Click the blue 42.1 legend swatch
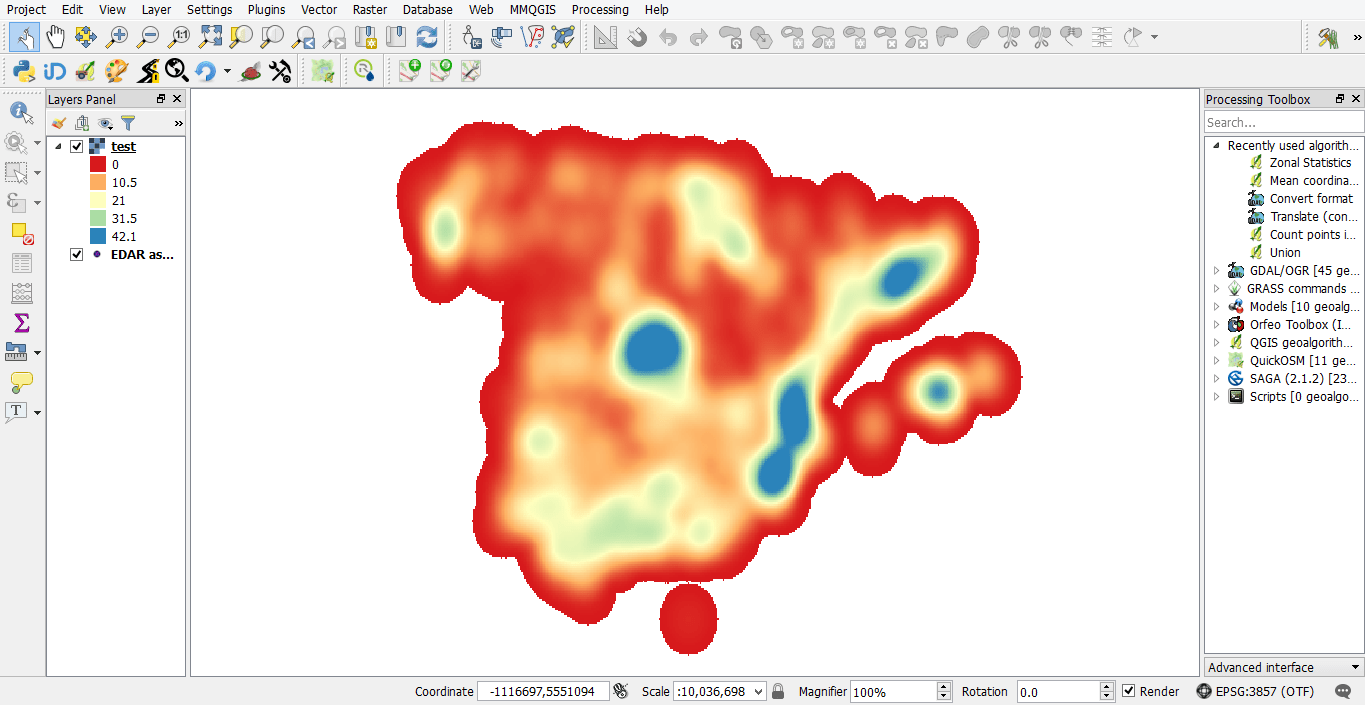Image resolution: width=1365 pixels, height=705 pixels. [98, 236]
